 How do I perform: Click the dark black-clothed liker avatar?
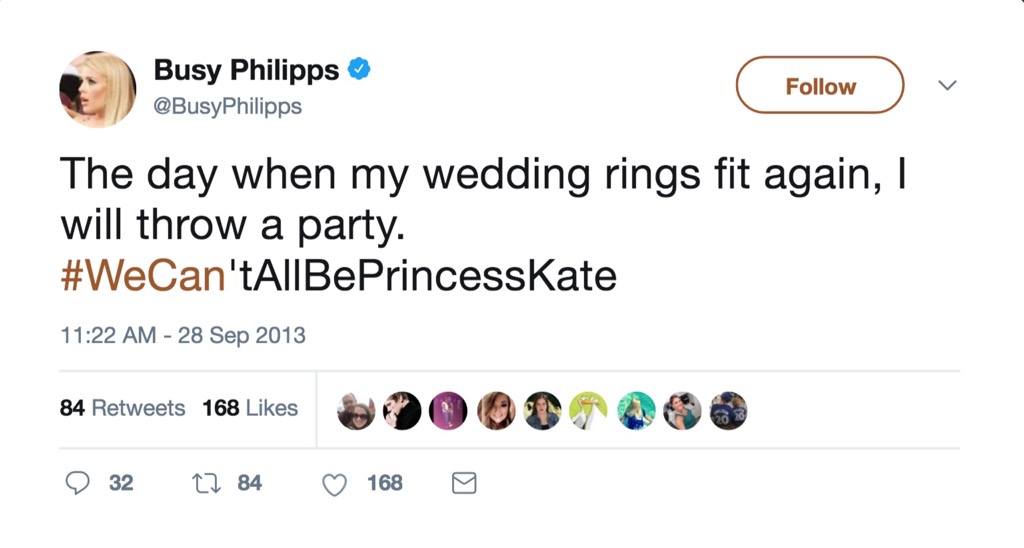(x=402, y=410)
